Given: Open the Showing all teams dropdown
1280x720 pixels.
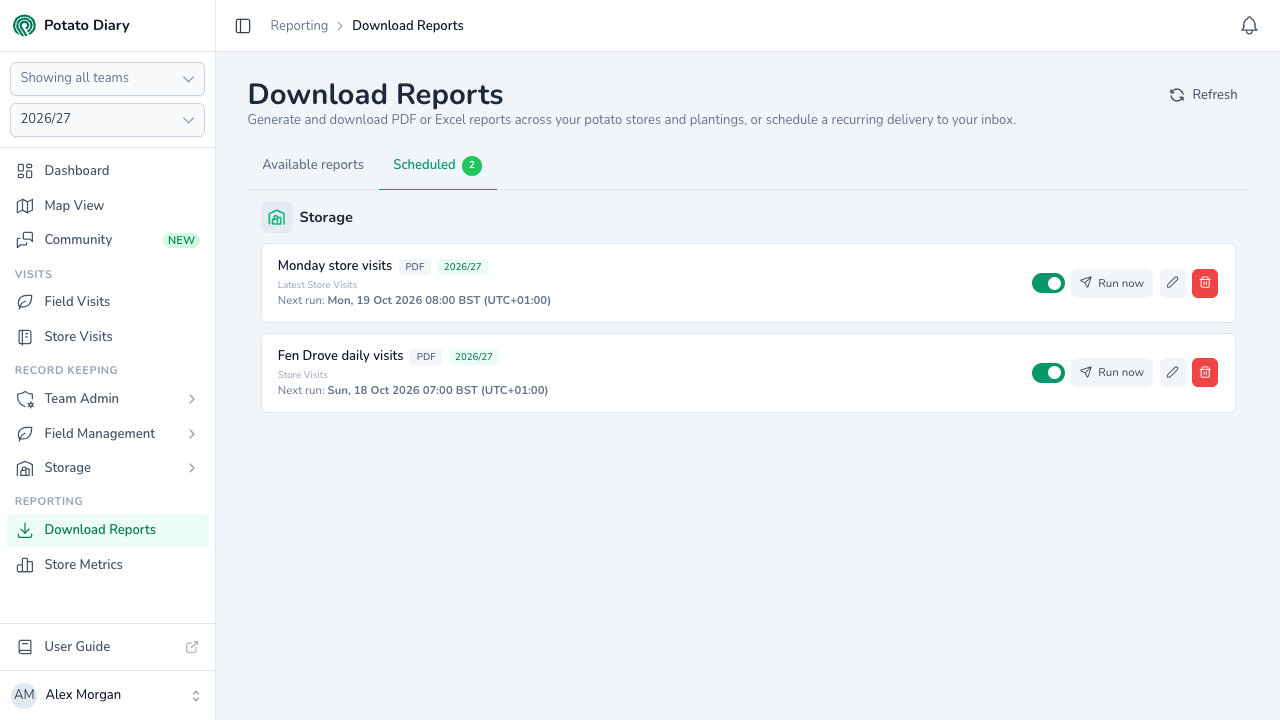Looking at the screenshot, I should click(107, 79).
